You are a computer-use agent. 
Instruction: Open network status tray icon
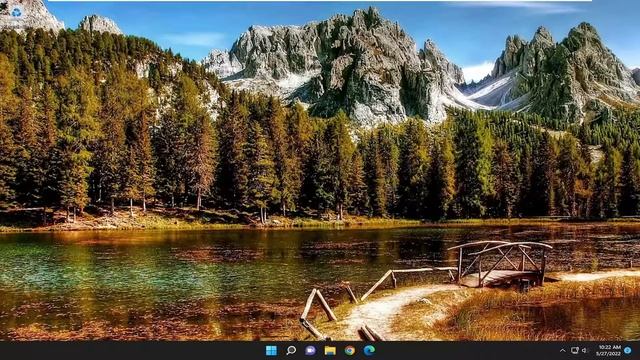[575, 350]
